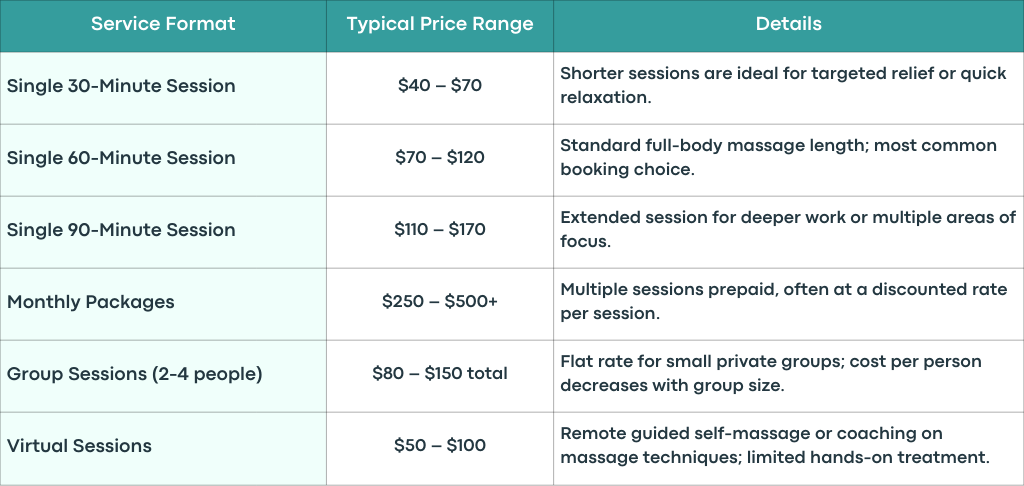Click the $70 – $120 price cell
This screenshot has height=486, width=1024.
pyautogui.click(x=440, y=160)
